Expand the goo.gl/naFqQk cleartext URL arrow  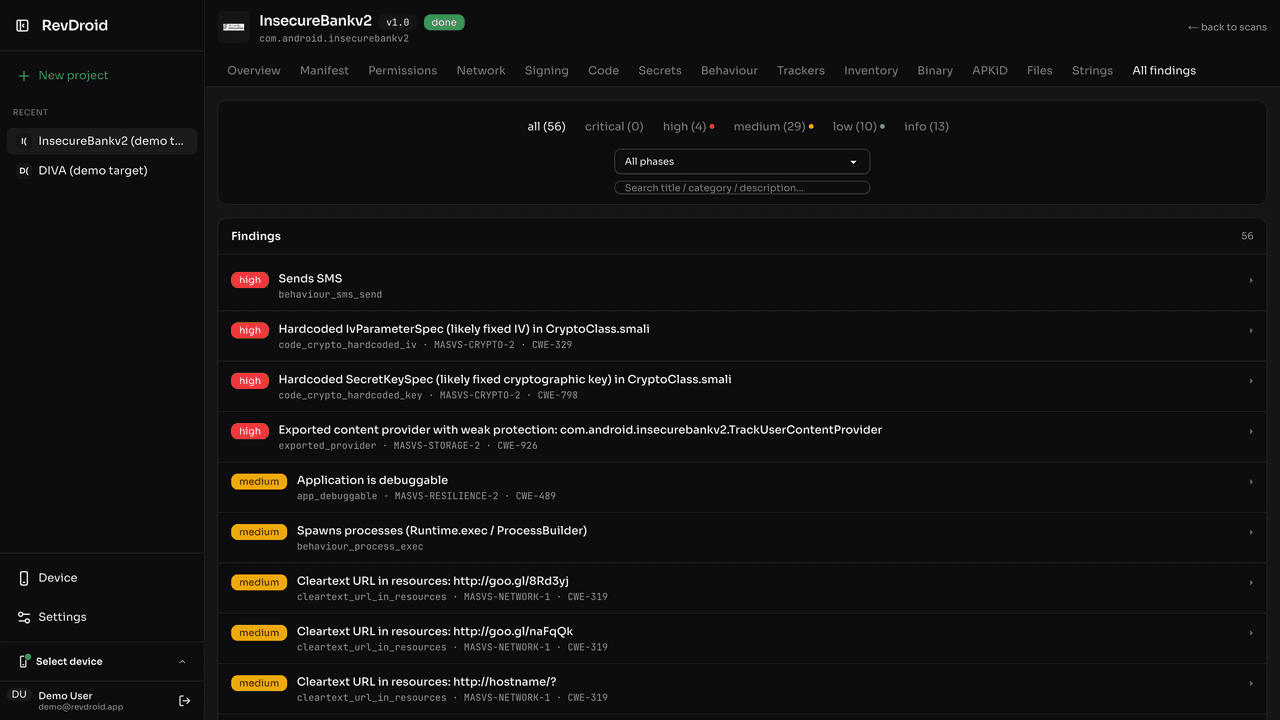1251,633
